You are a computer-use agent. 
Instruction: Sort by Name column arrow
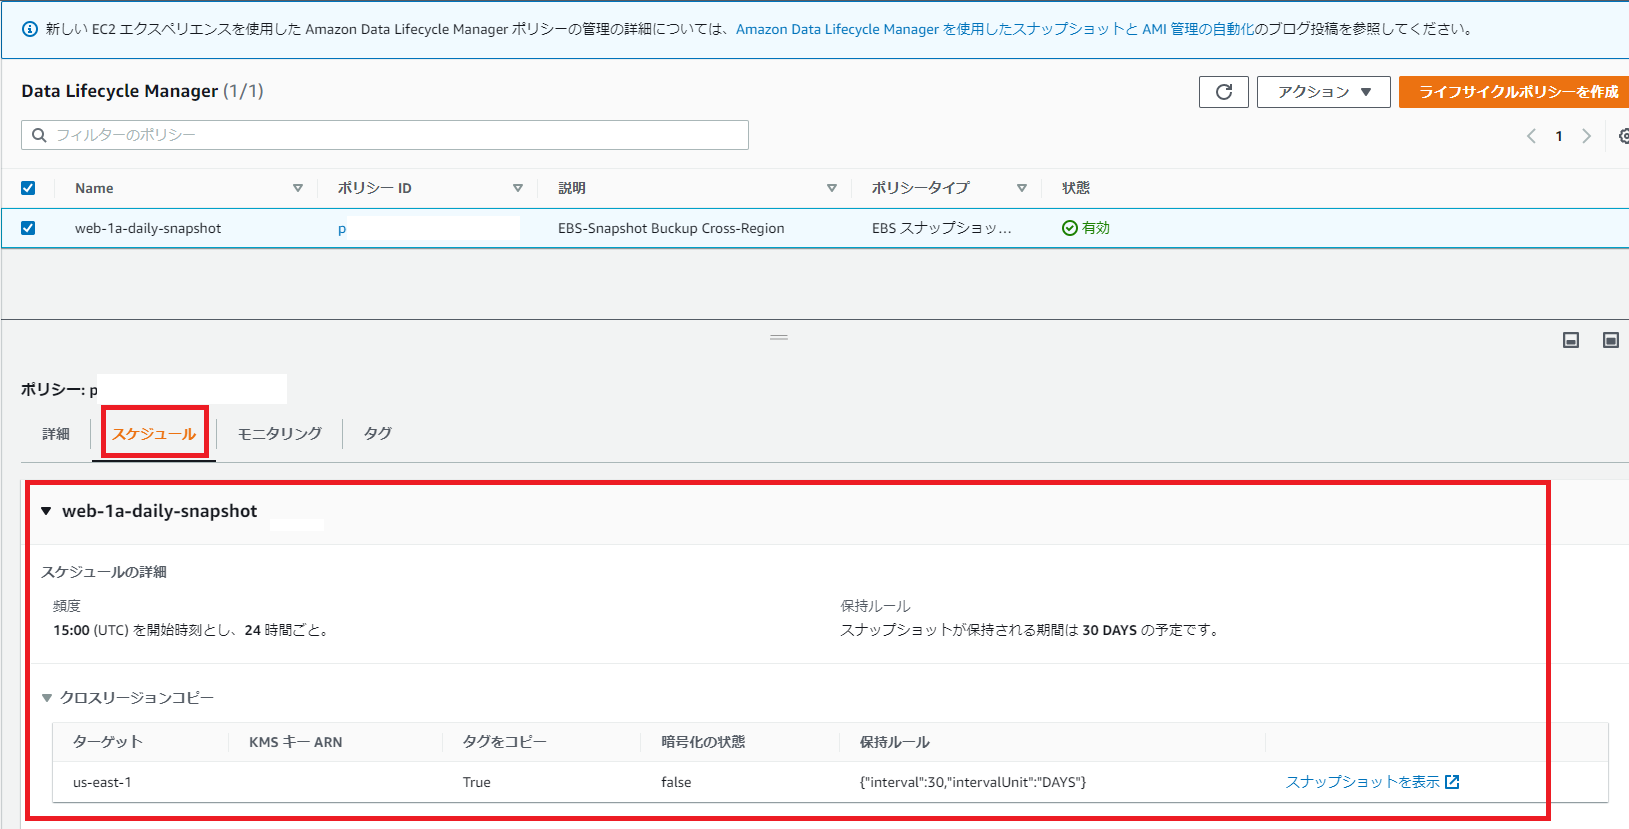(297, 188)
